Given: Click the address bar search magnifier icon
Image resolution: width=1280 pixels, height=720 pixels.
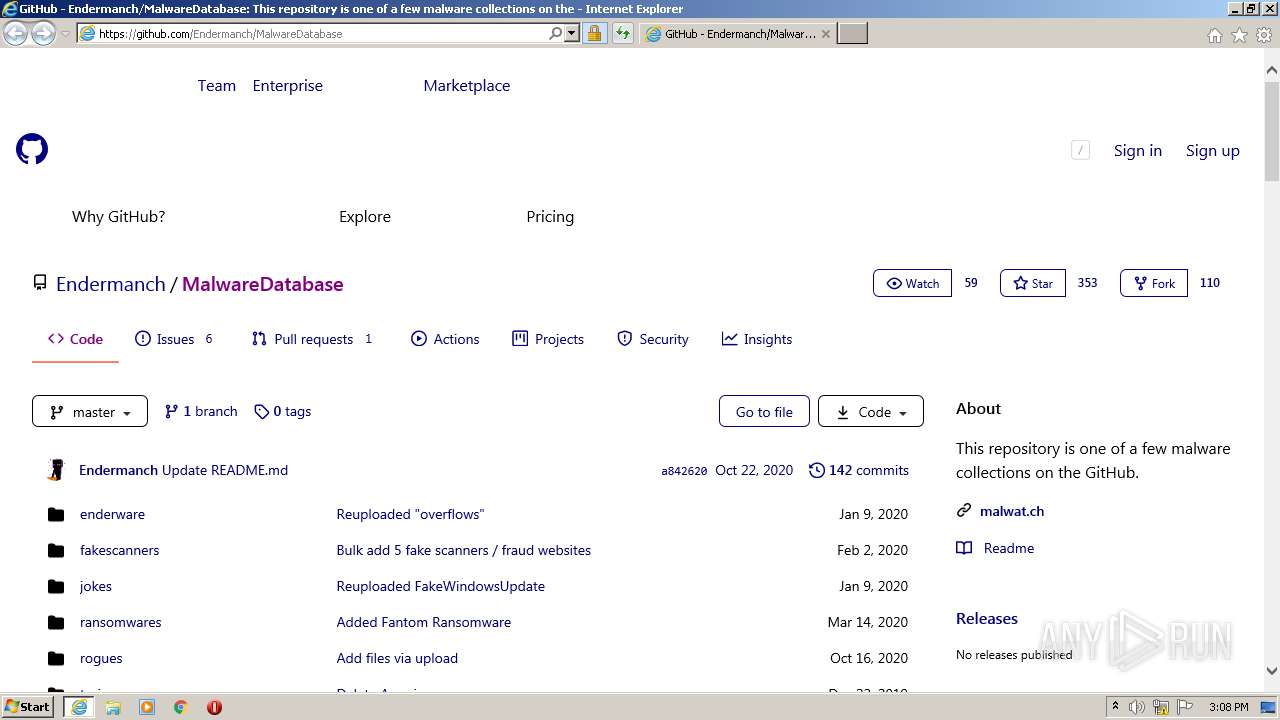Looking at the screenshot, I should point(555,33).
